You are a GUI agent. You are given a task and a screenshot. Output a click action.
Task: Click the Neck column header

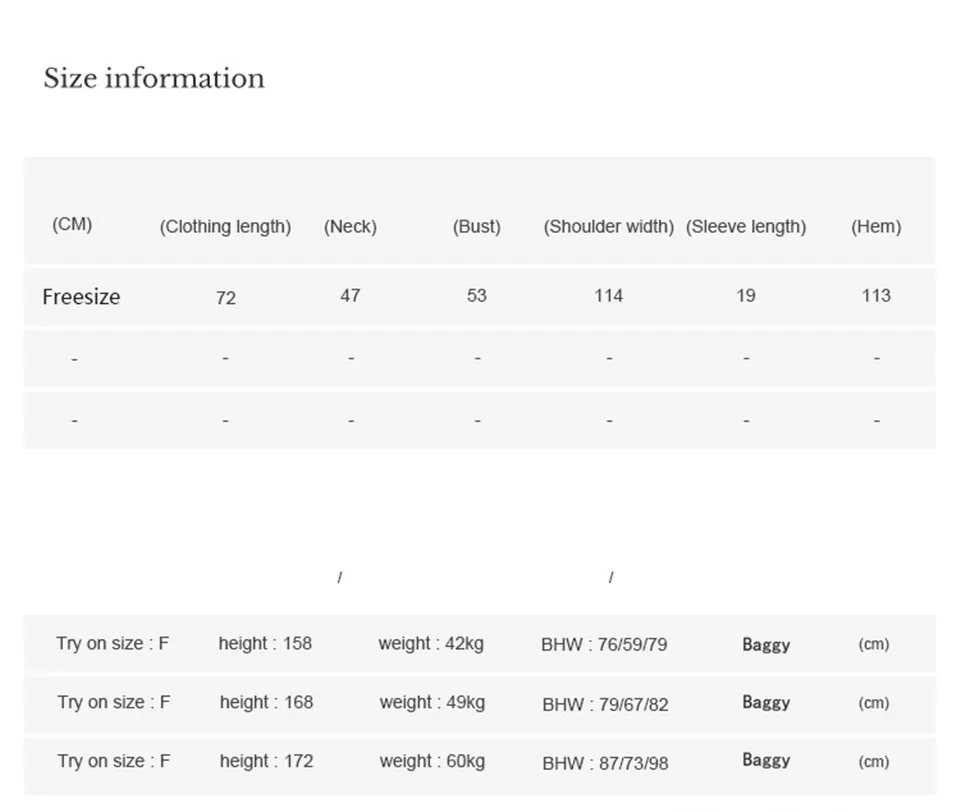point(350,227)
